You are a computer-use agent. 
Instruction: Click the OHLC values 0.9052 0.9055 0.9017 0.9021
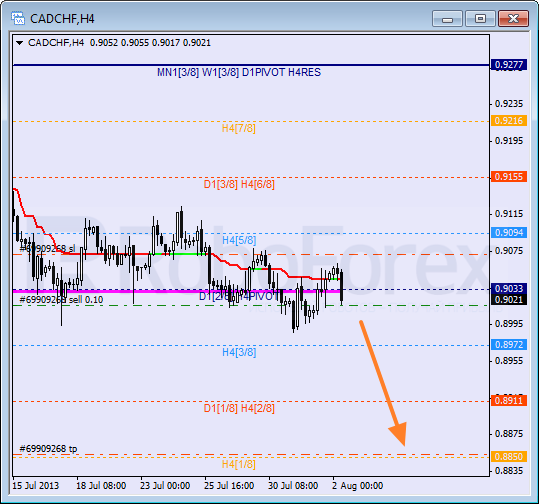pyautogui.click(x=150, y=43)
